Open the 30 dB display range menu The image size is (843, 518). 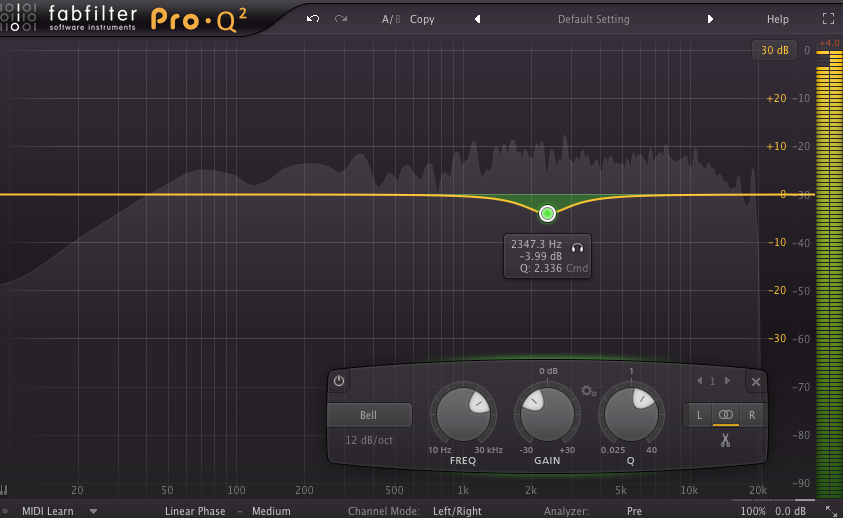point(775,50)
